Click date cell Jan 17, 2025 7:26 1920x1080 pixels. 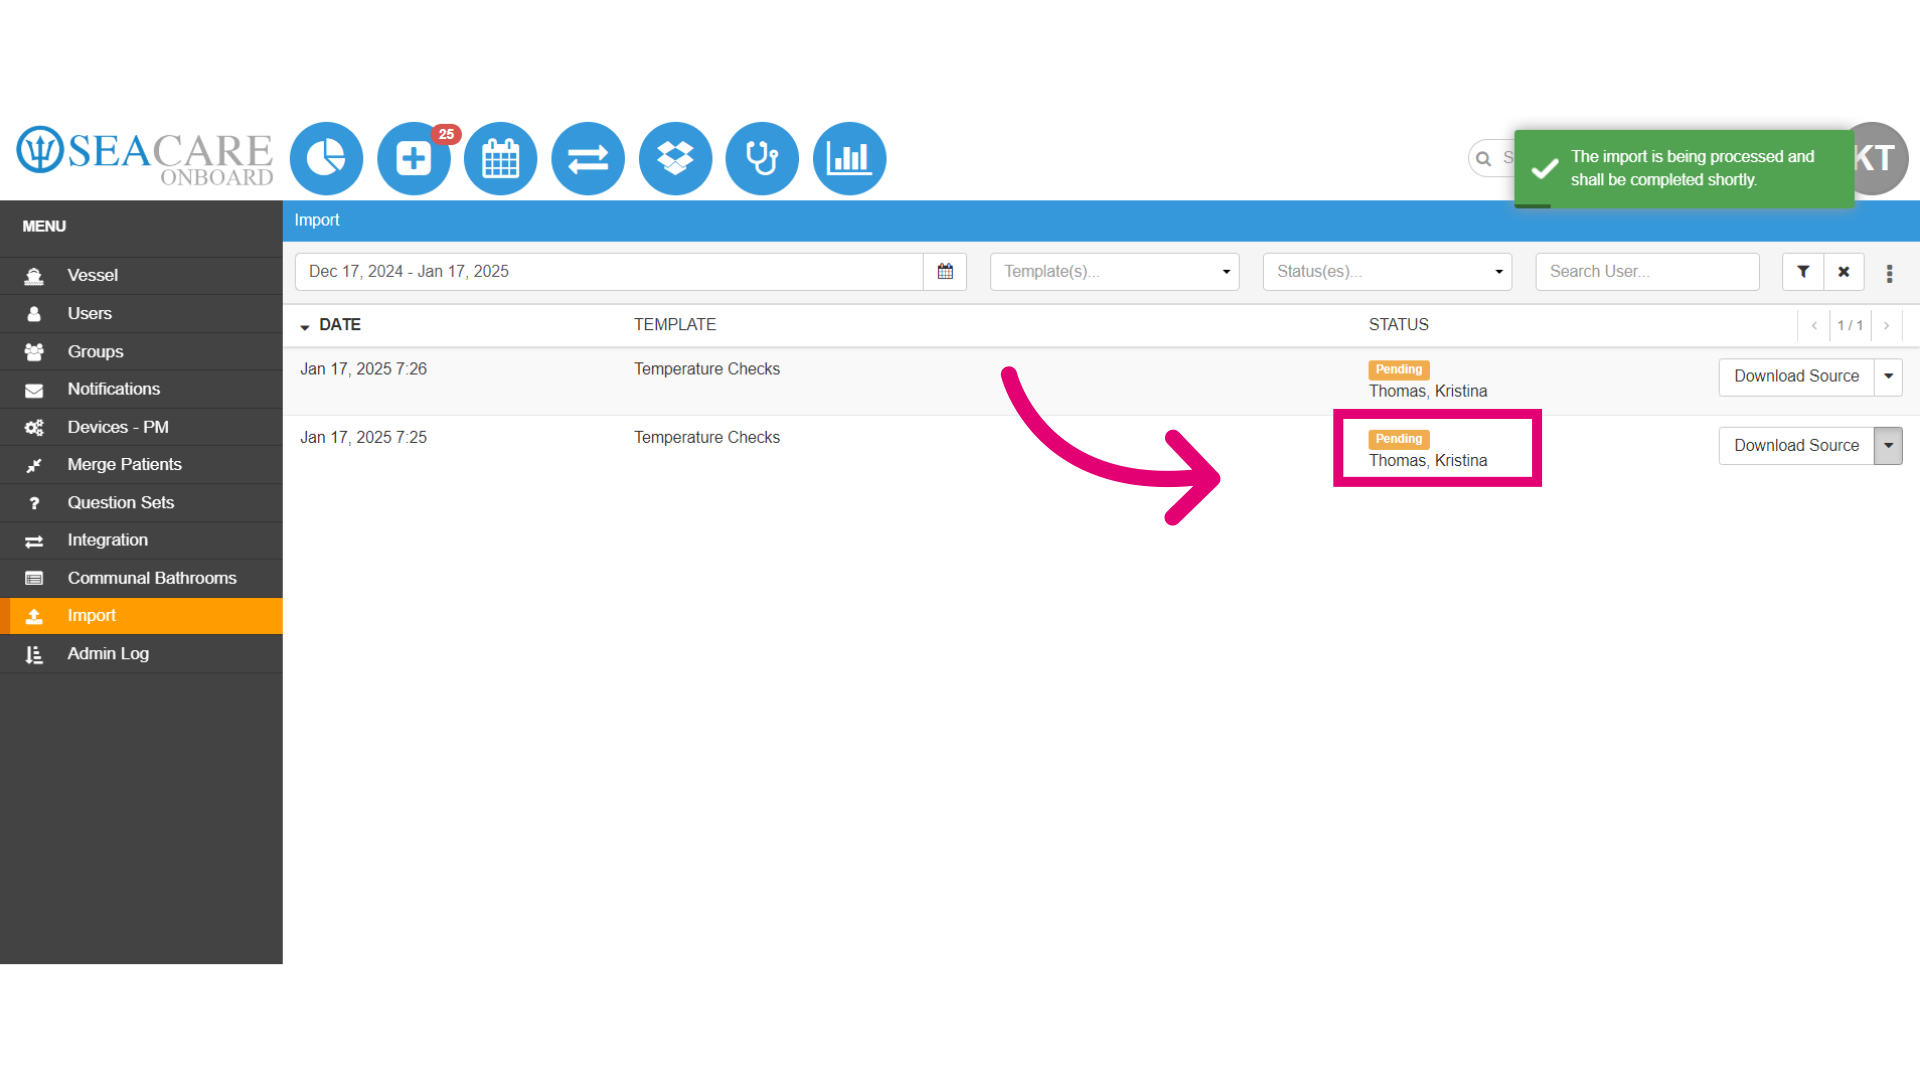(363, 369)
